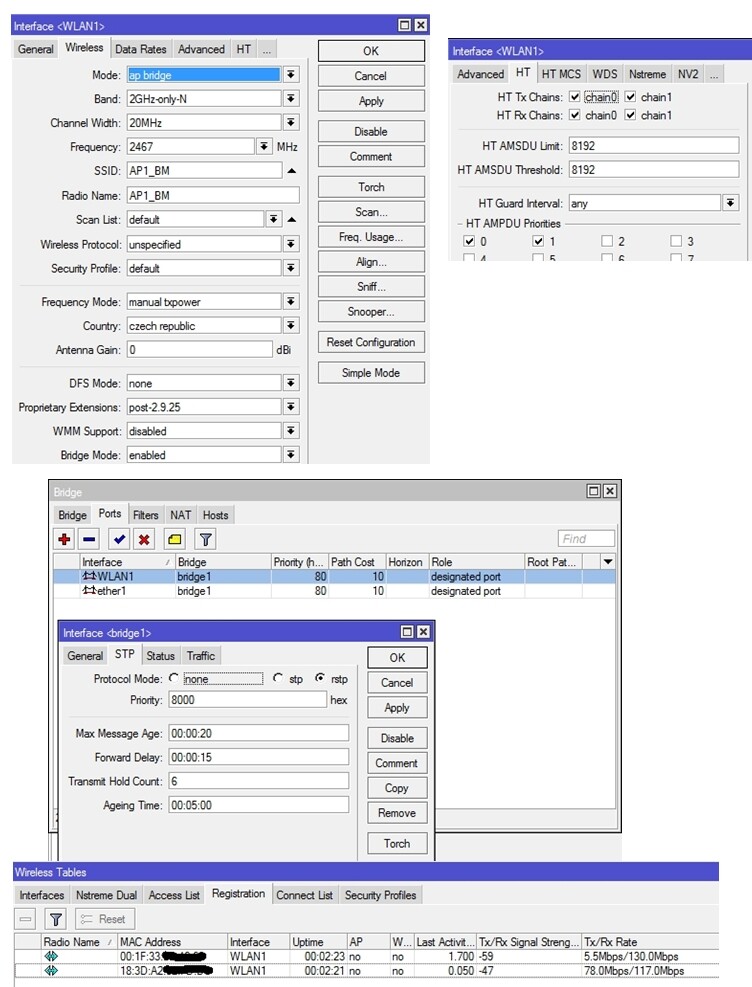
Task: Open the WMM Support dropdown
Action: tap(291, 431)
